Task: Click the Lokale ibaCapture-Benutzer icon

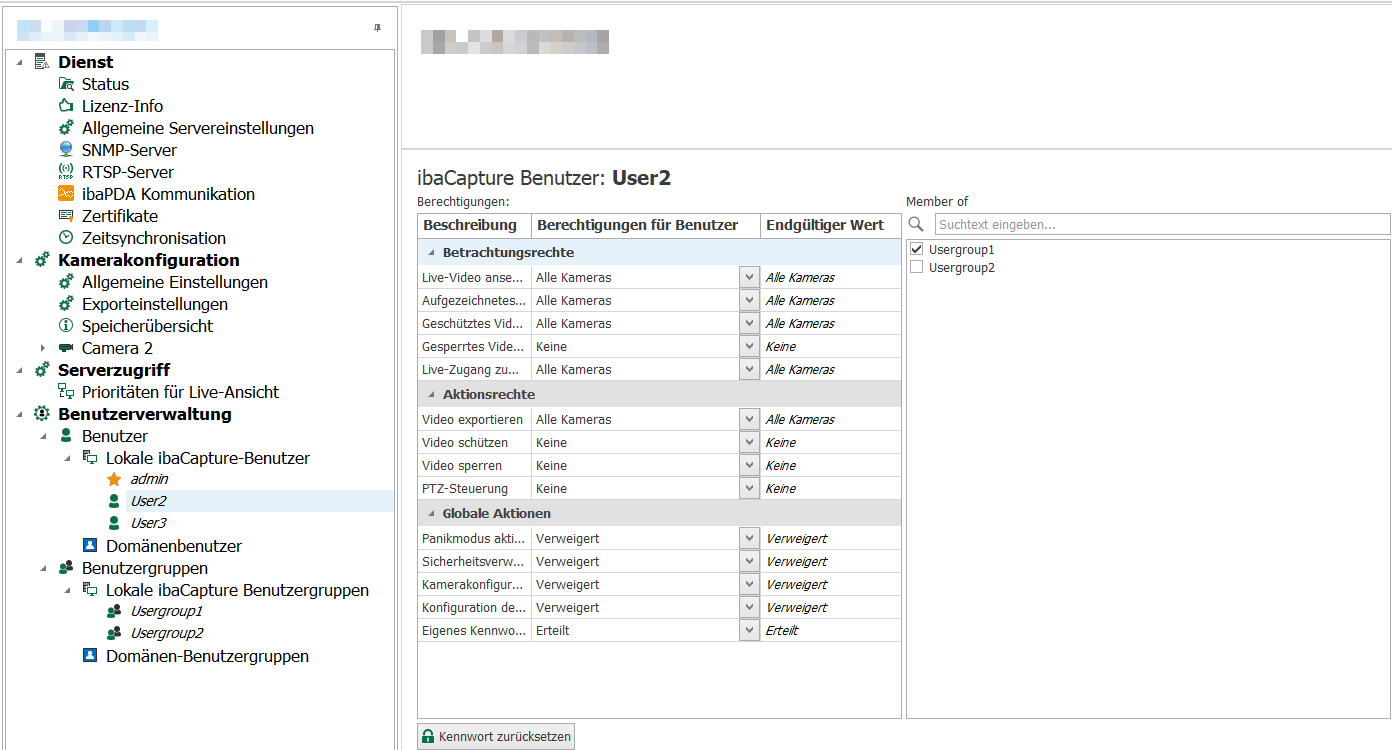Action: point(90,458)
